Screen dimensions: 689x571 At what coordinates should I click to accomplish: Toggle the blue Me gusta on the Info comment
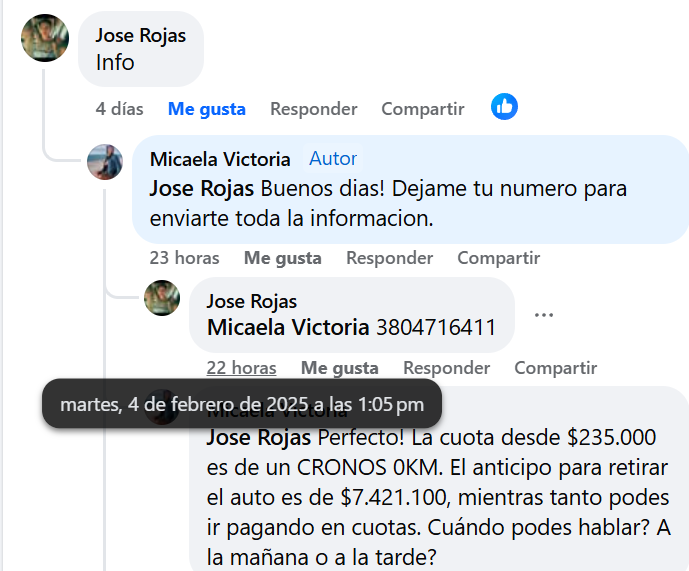pyautogui.click(x=207, y=109)
